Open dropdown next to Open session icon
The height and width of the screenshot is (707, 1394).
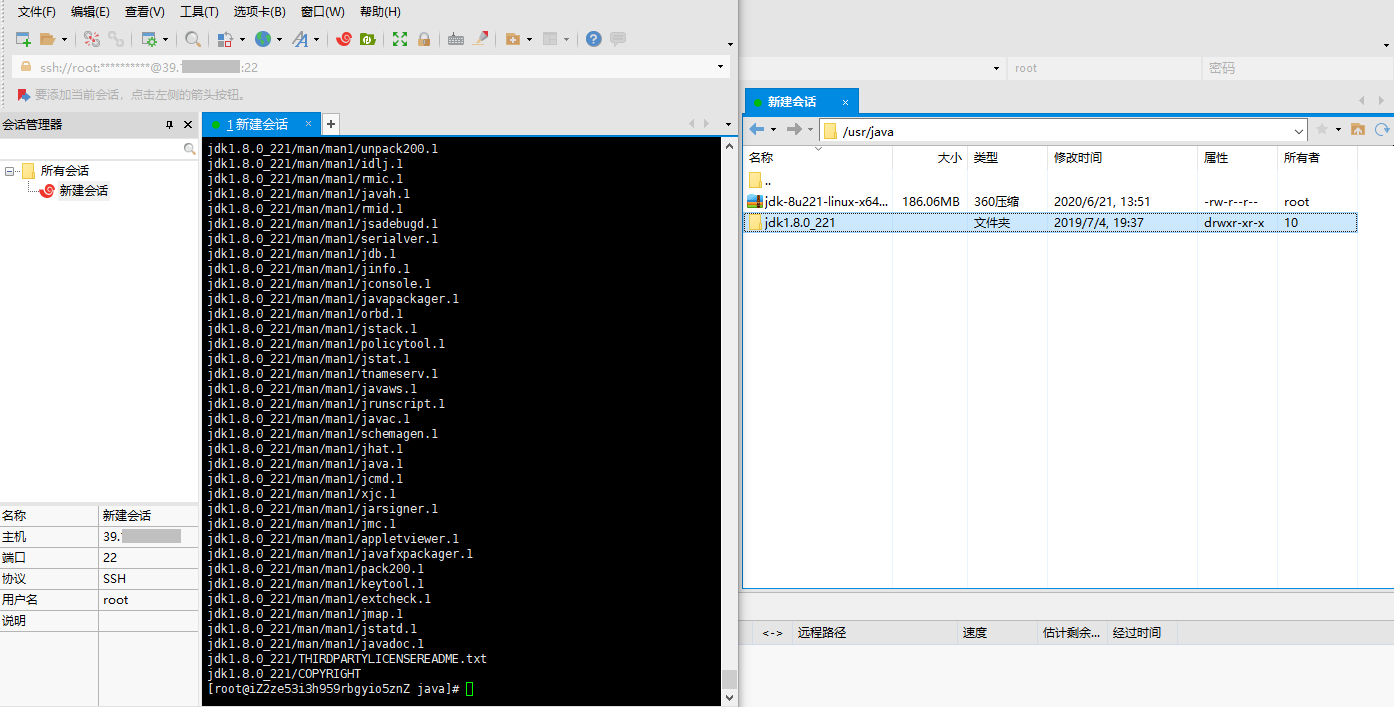pyautogui.click(x=64, y=39)
